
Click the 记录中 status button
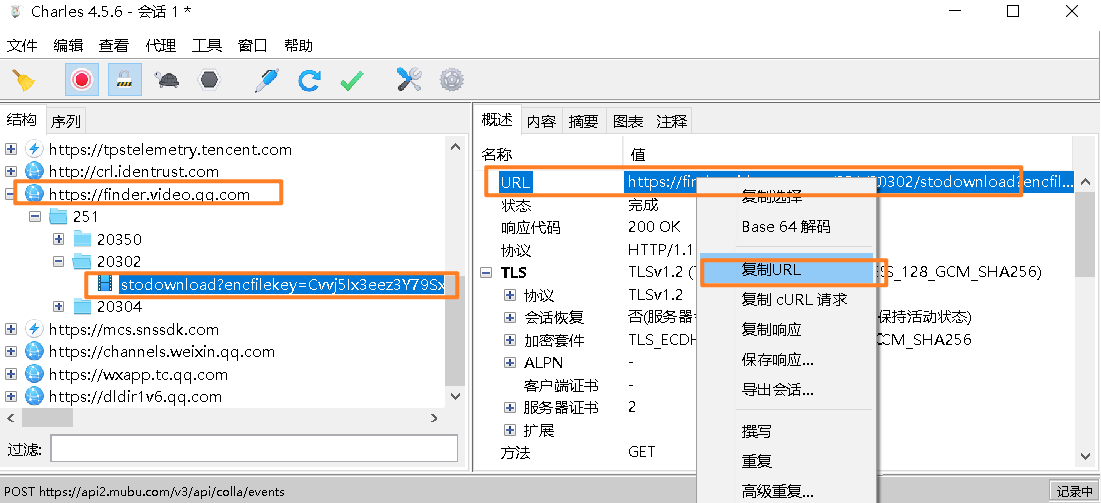point(1073,491)
